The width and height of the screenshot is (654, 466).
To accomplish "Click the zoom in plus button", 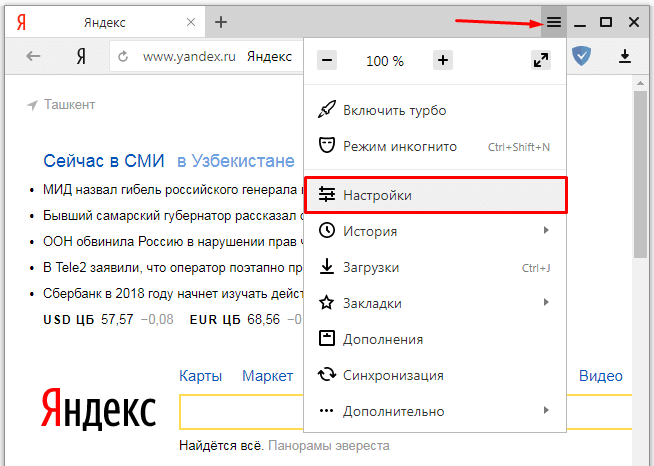I will click(x=443, y=60).
